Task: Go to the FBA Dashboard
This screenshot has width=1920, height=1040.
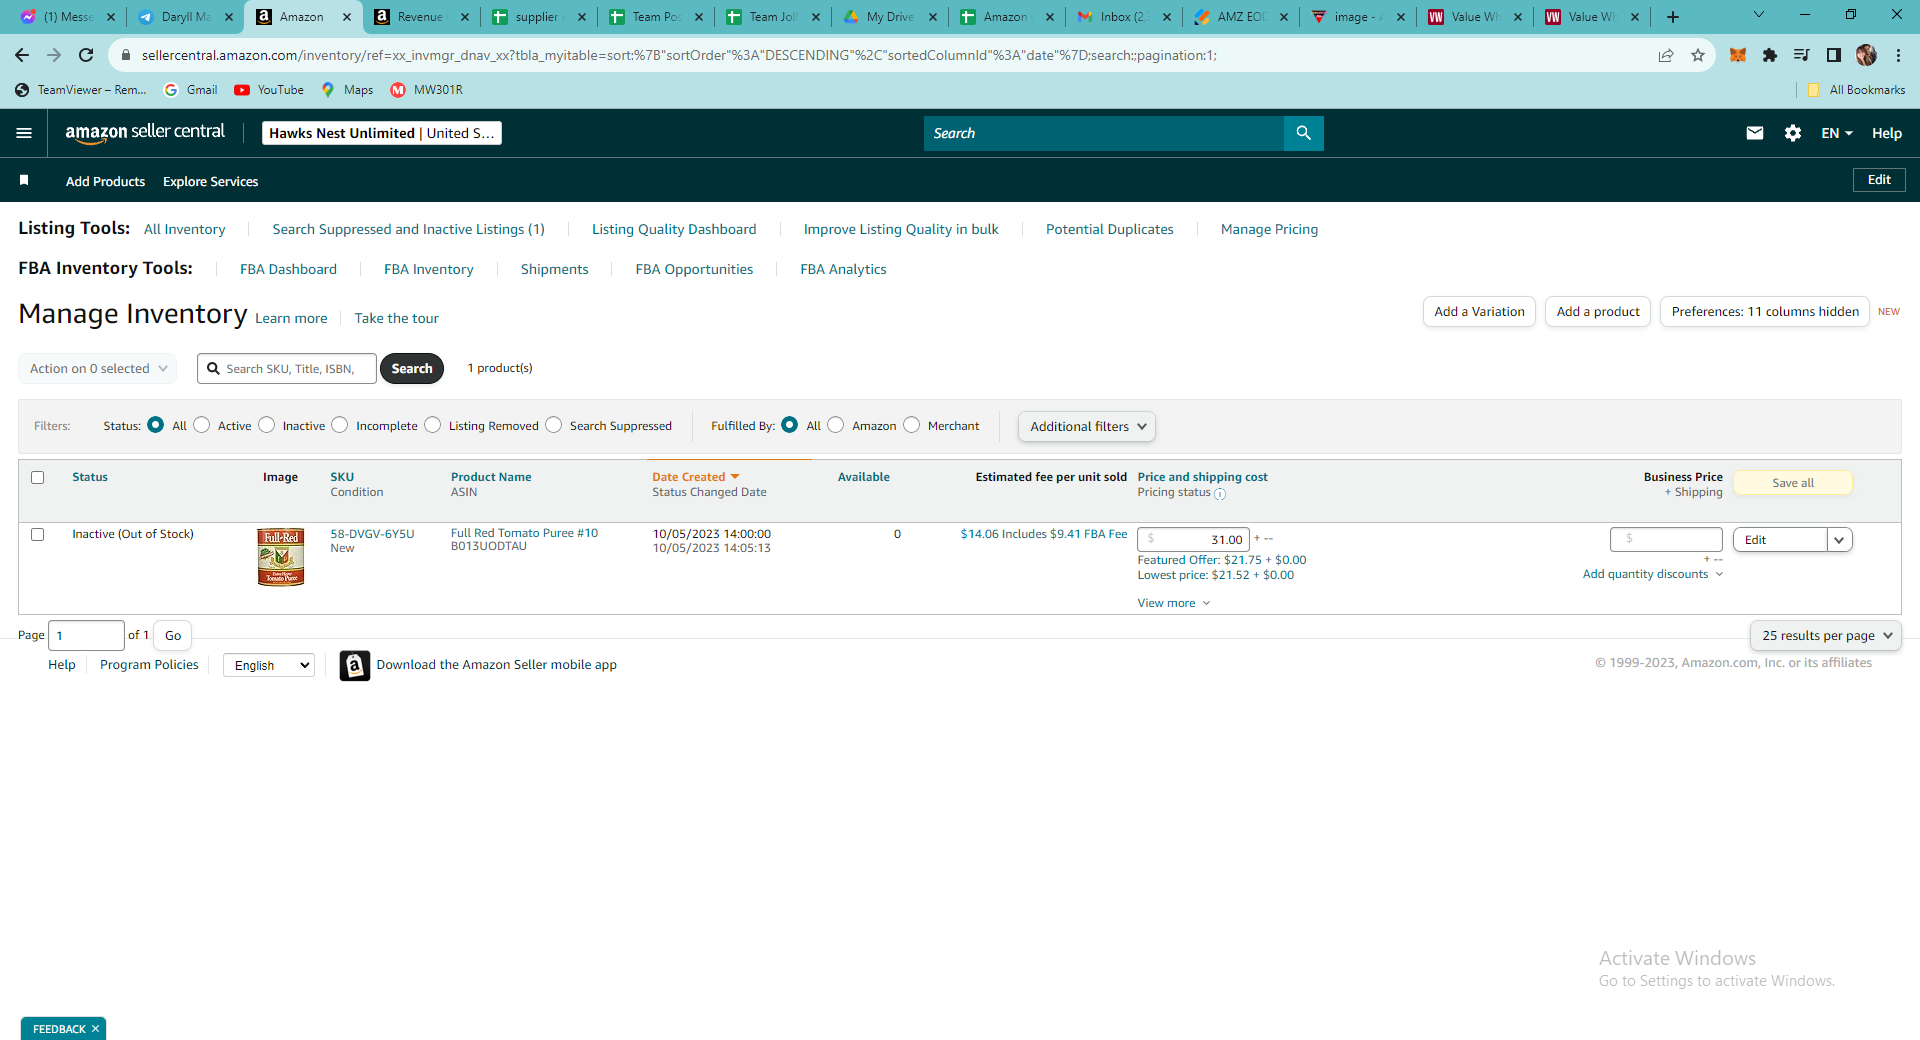Action: (x=288, y=269)
